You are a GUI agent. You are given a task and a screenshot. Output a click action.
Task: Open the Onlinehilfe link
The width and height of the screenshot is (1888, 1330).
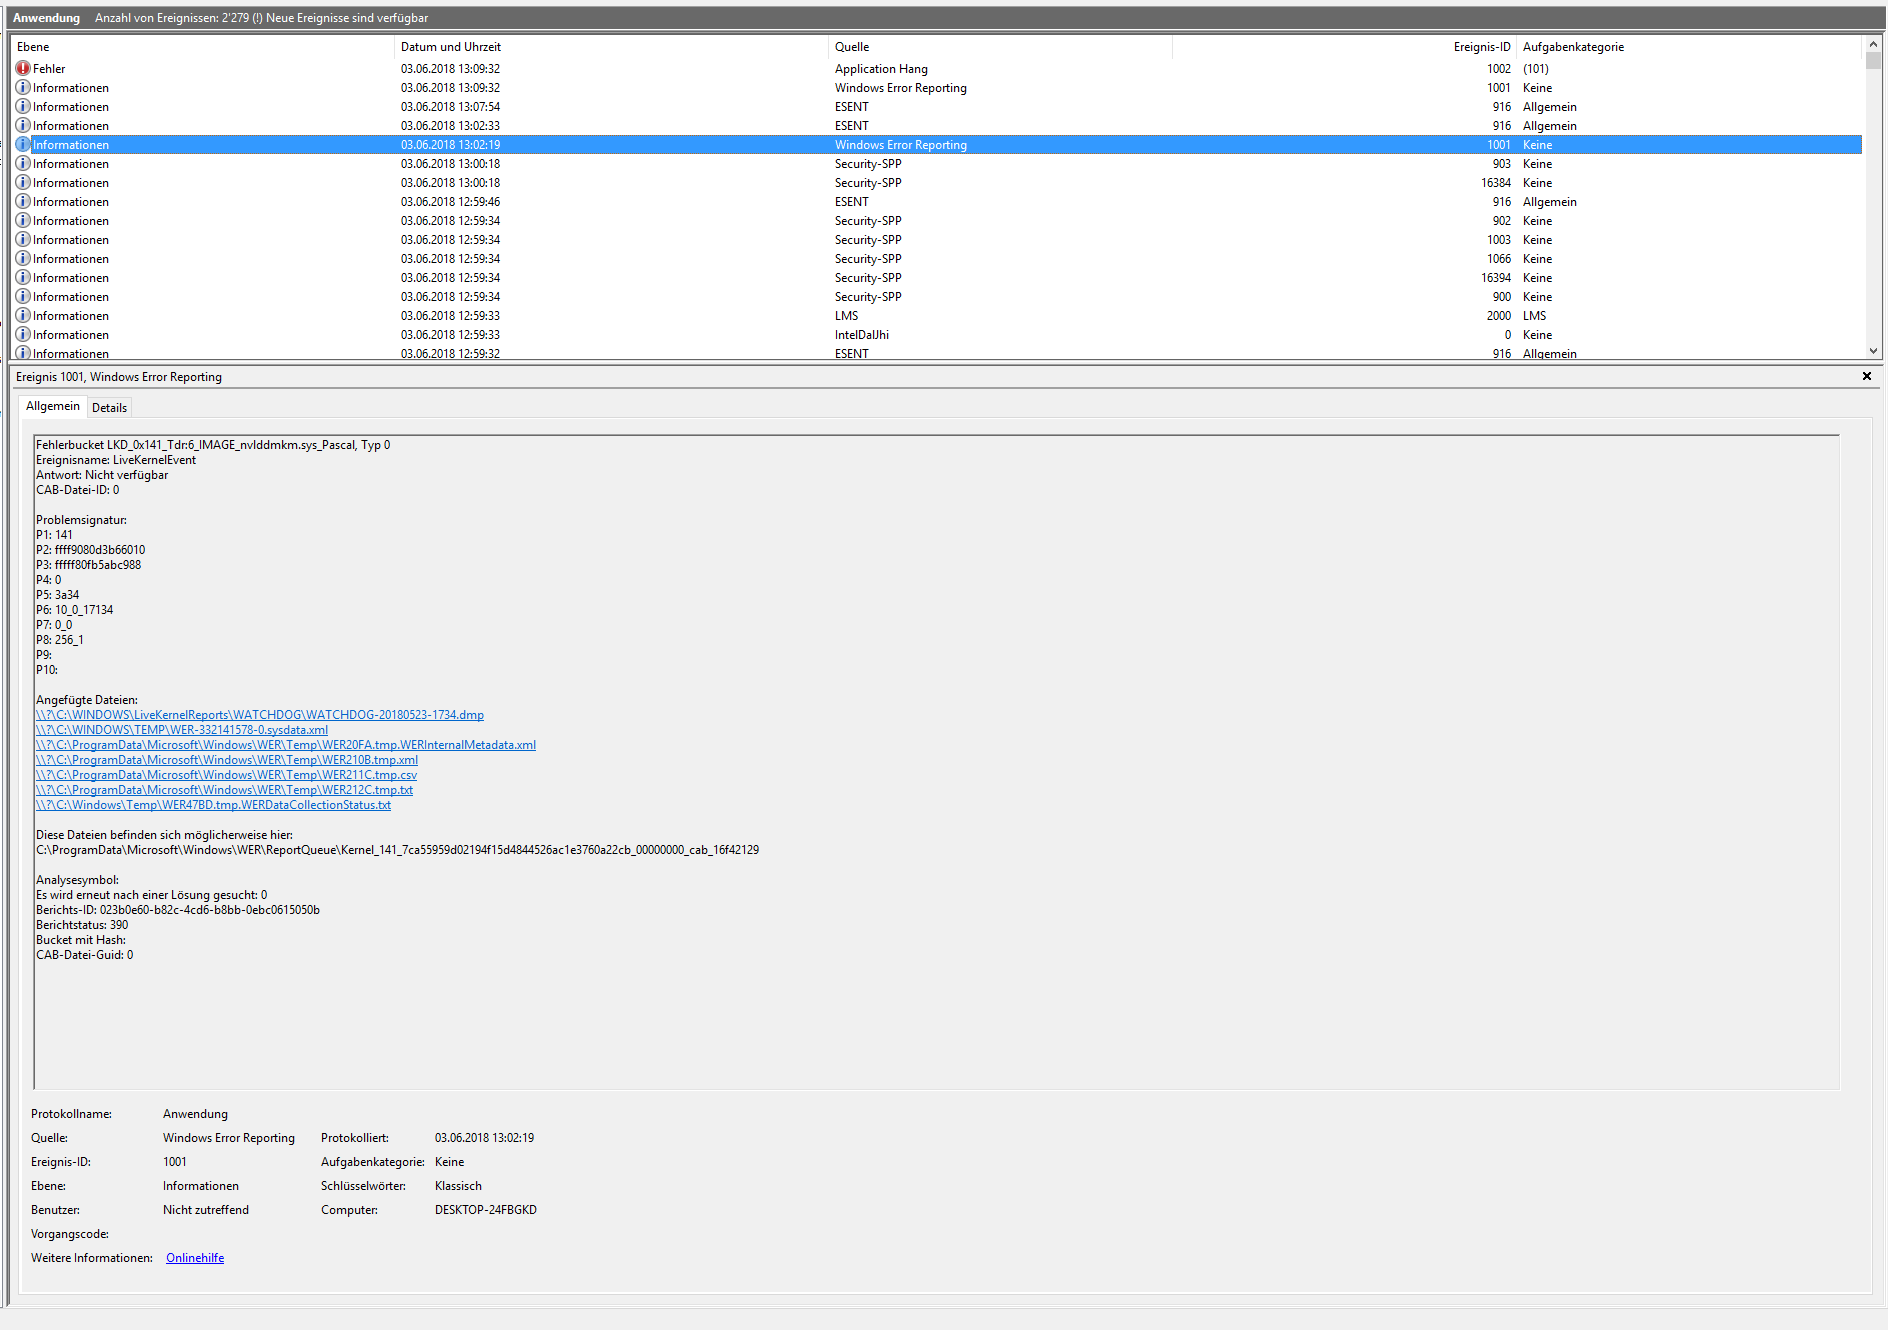[195, 1258]
